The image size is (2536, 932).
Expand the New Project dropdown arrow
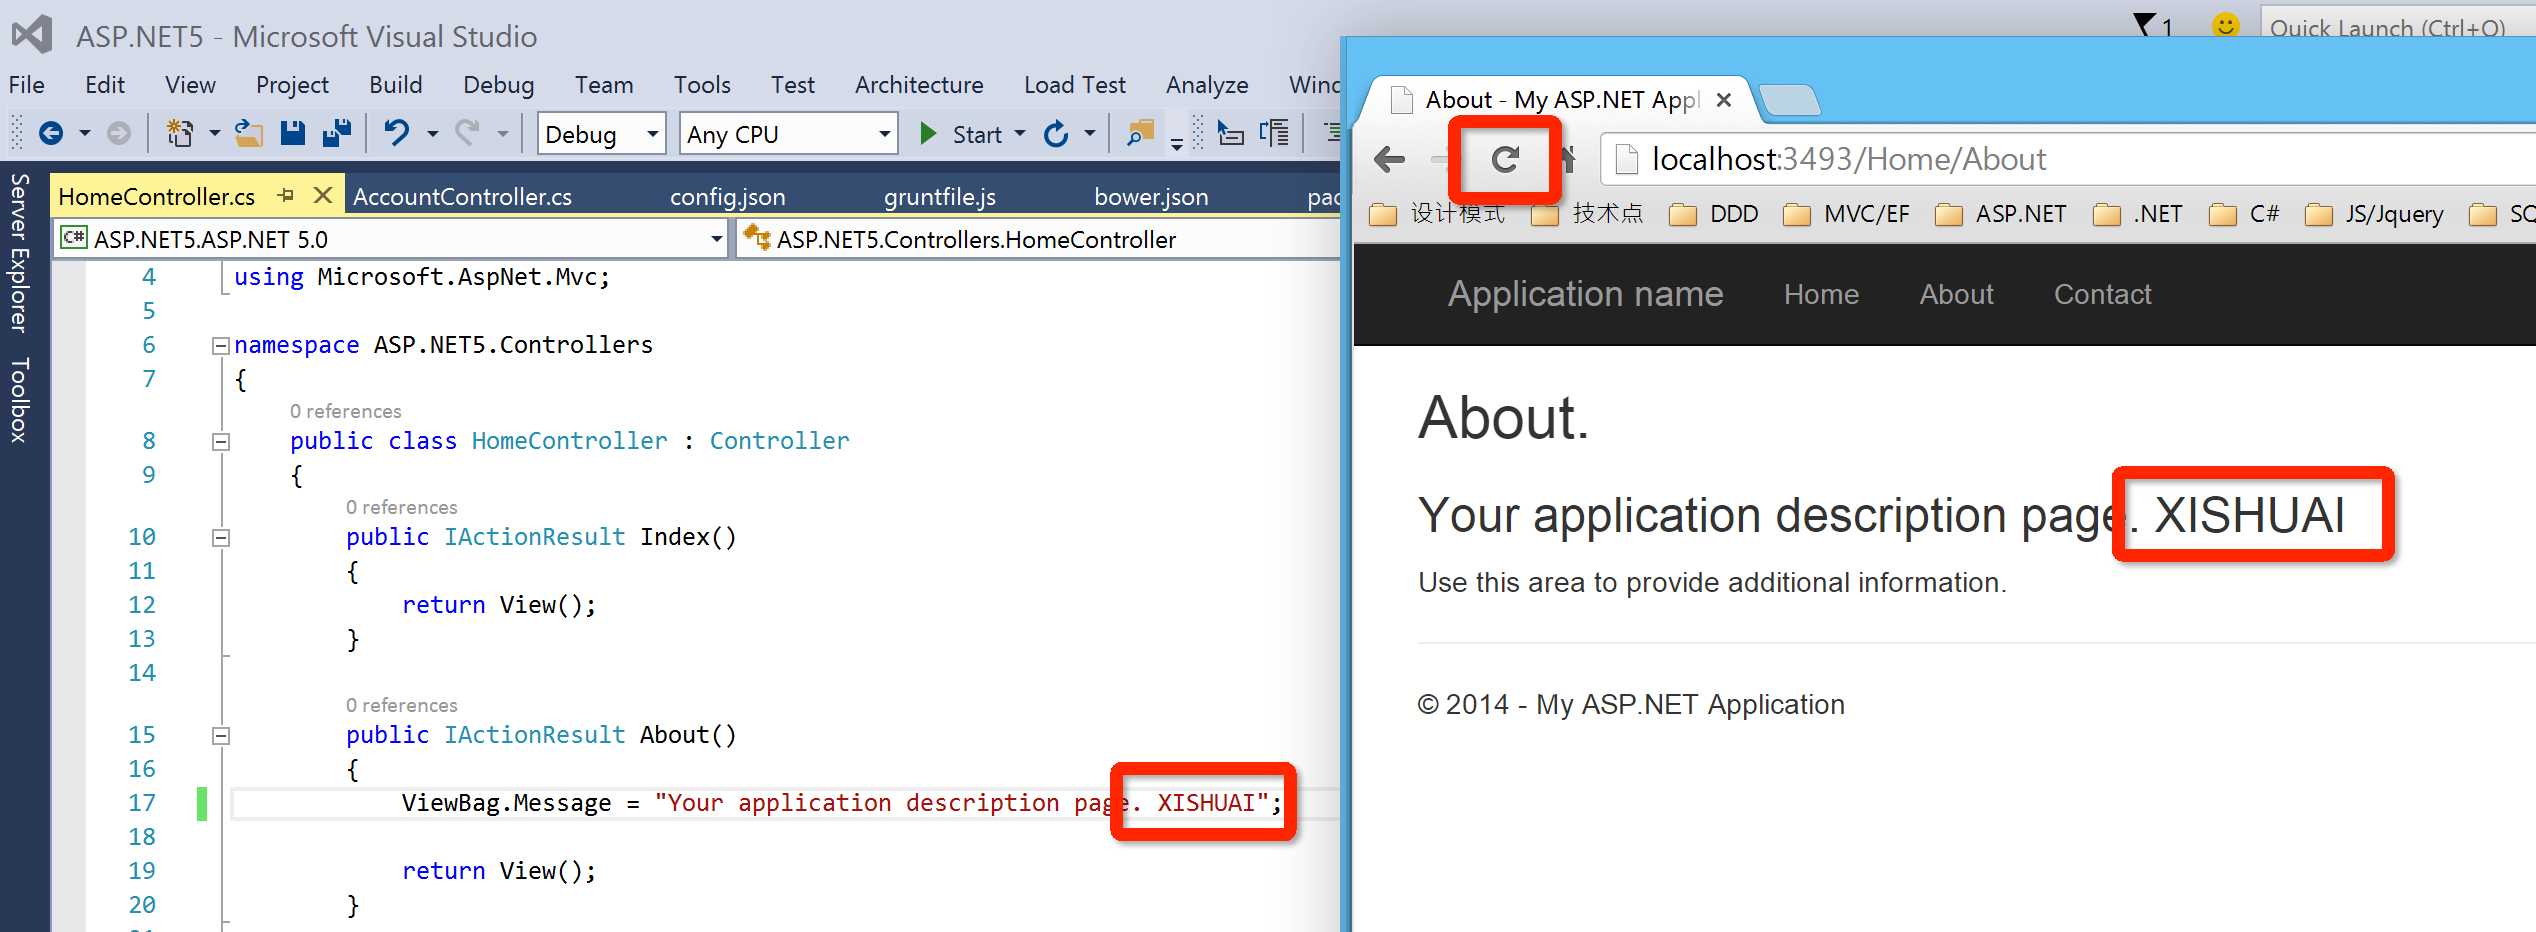[x=214, y=133]
